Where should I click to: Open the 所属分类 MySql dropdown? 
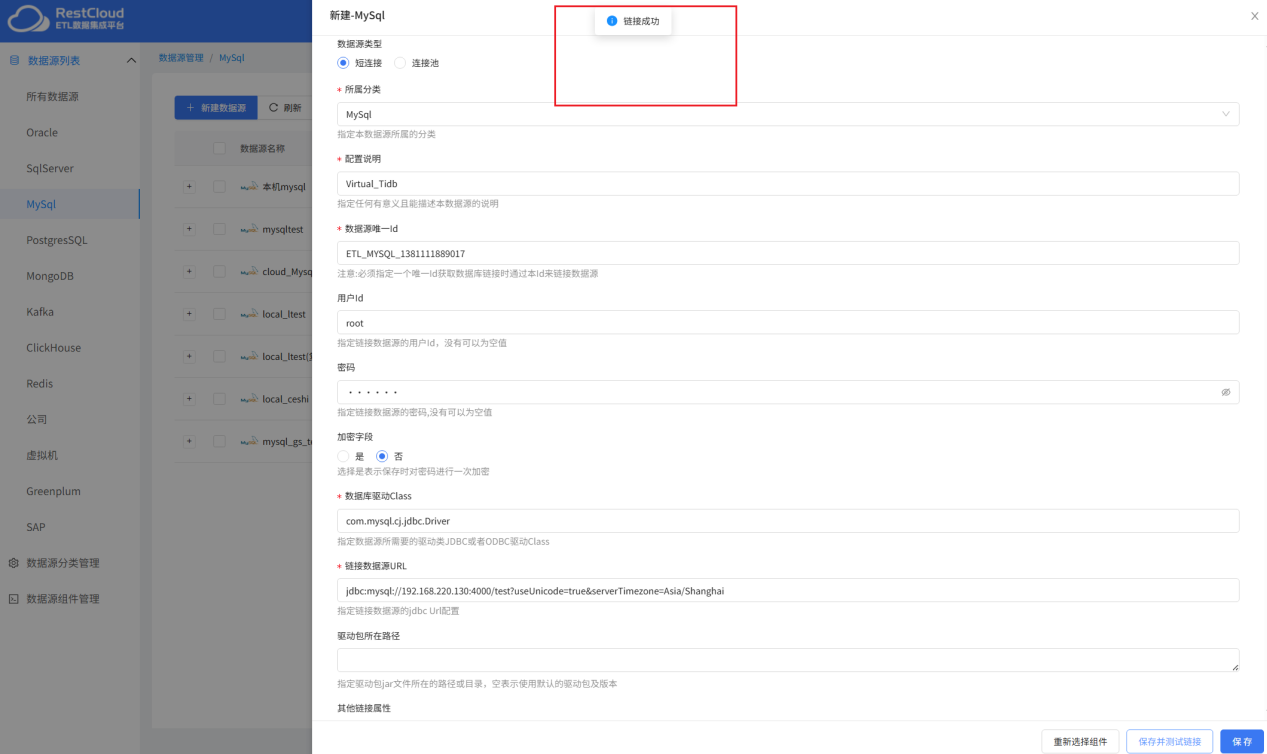pos(788,114)
